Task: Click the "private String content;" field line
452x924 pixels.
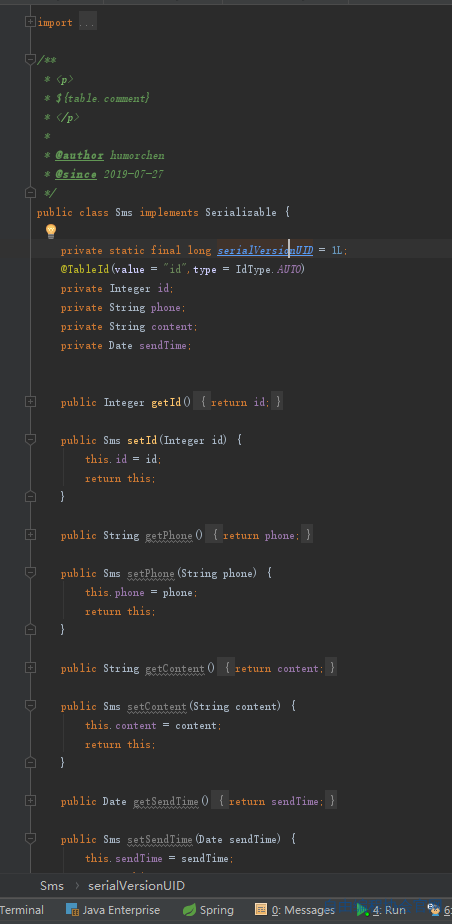Action: (x=129, y=326)
